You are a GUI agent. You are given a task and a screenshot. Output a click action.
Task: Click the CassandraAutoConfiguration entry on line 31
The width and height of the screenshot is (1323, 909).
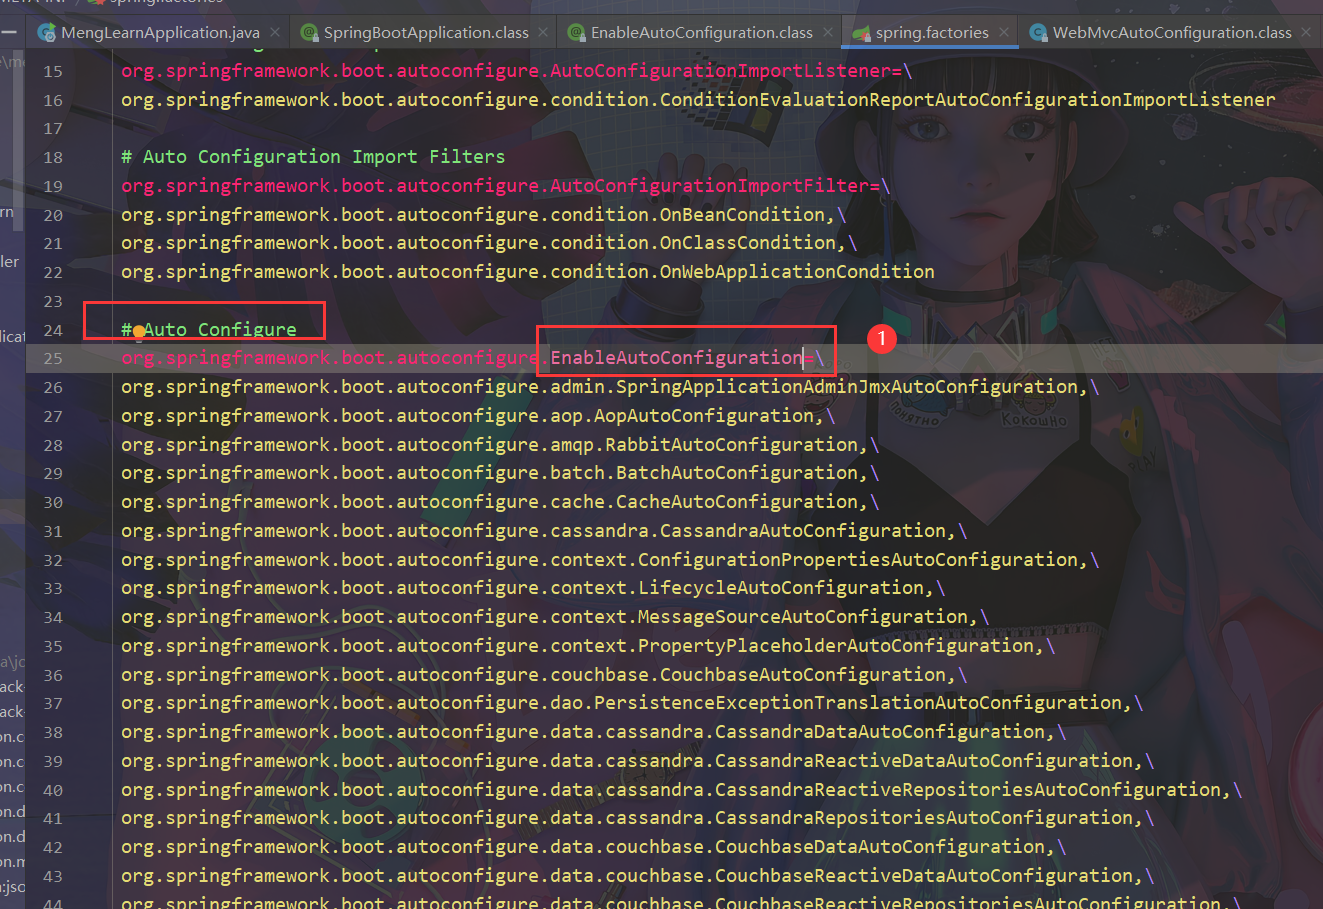click(803, 531)
